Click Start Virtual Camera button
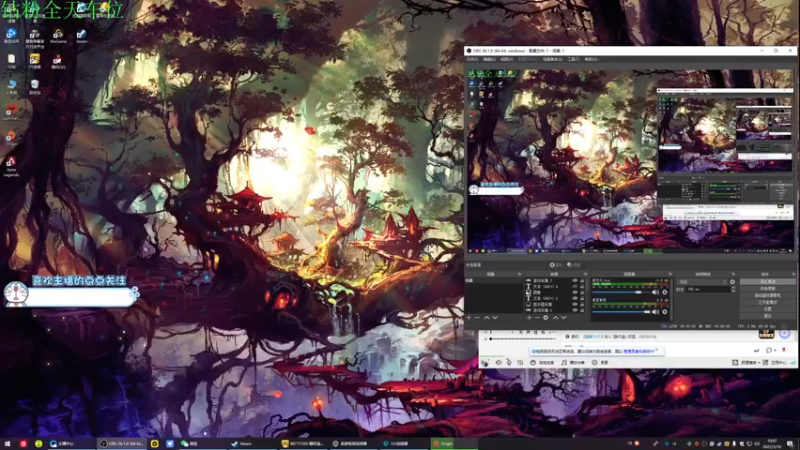Screen dimensions: 800x450 [x=768, y=295]
